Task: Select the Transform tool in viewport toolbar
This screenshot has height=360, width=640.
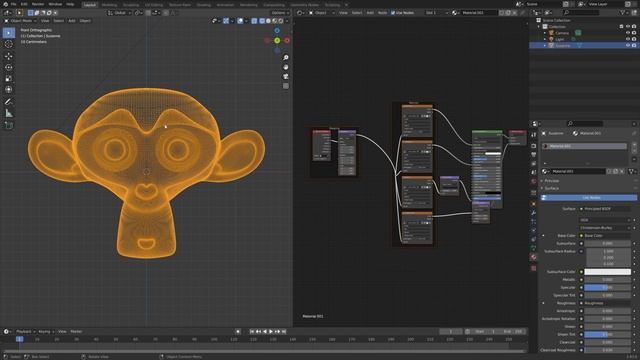Action: (x=9, y=89)
